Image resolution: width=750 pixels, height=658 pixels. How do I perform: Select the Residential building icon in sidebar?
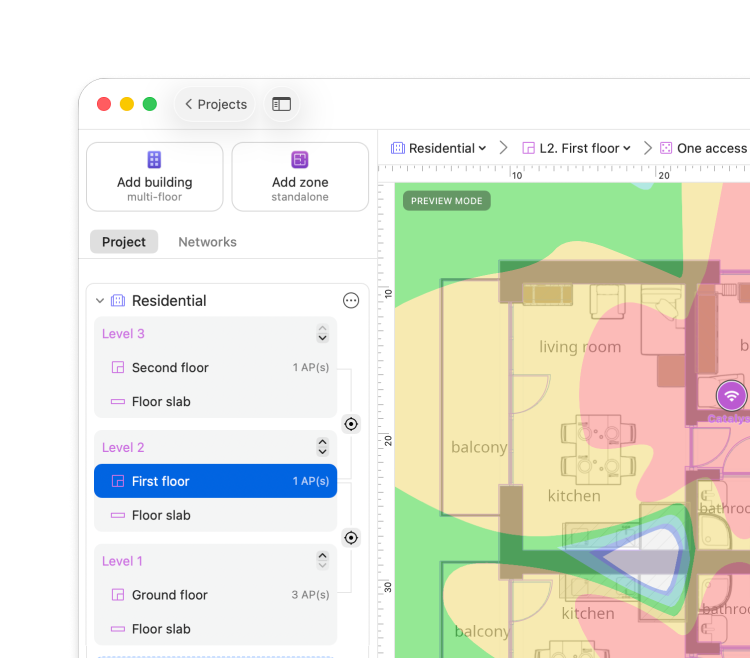point(118,301)
